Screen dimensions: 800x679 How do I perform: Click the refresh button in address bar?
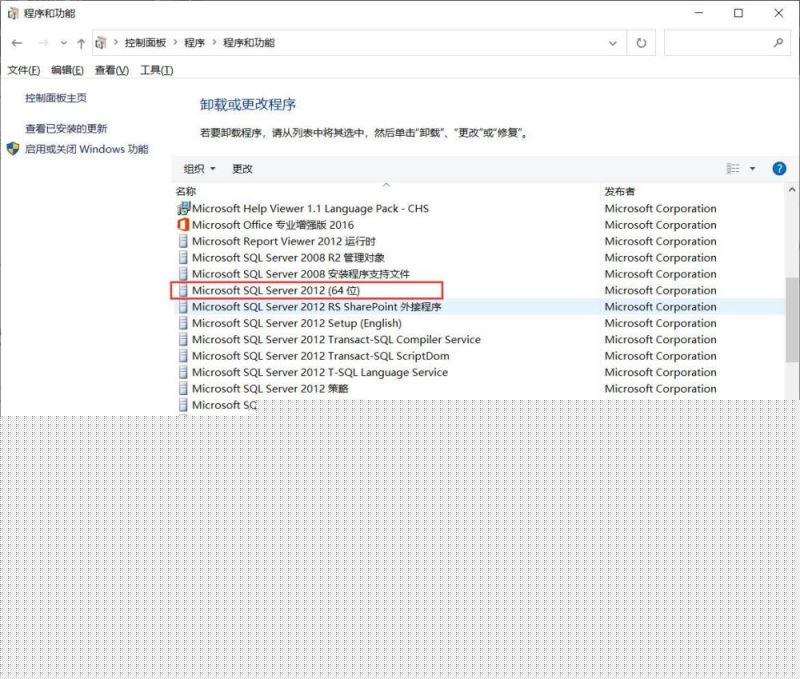[641, 43]
